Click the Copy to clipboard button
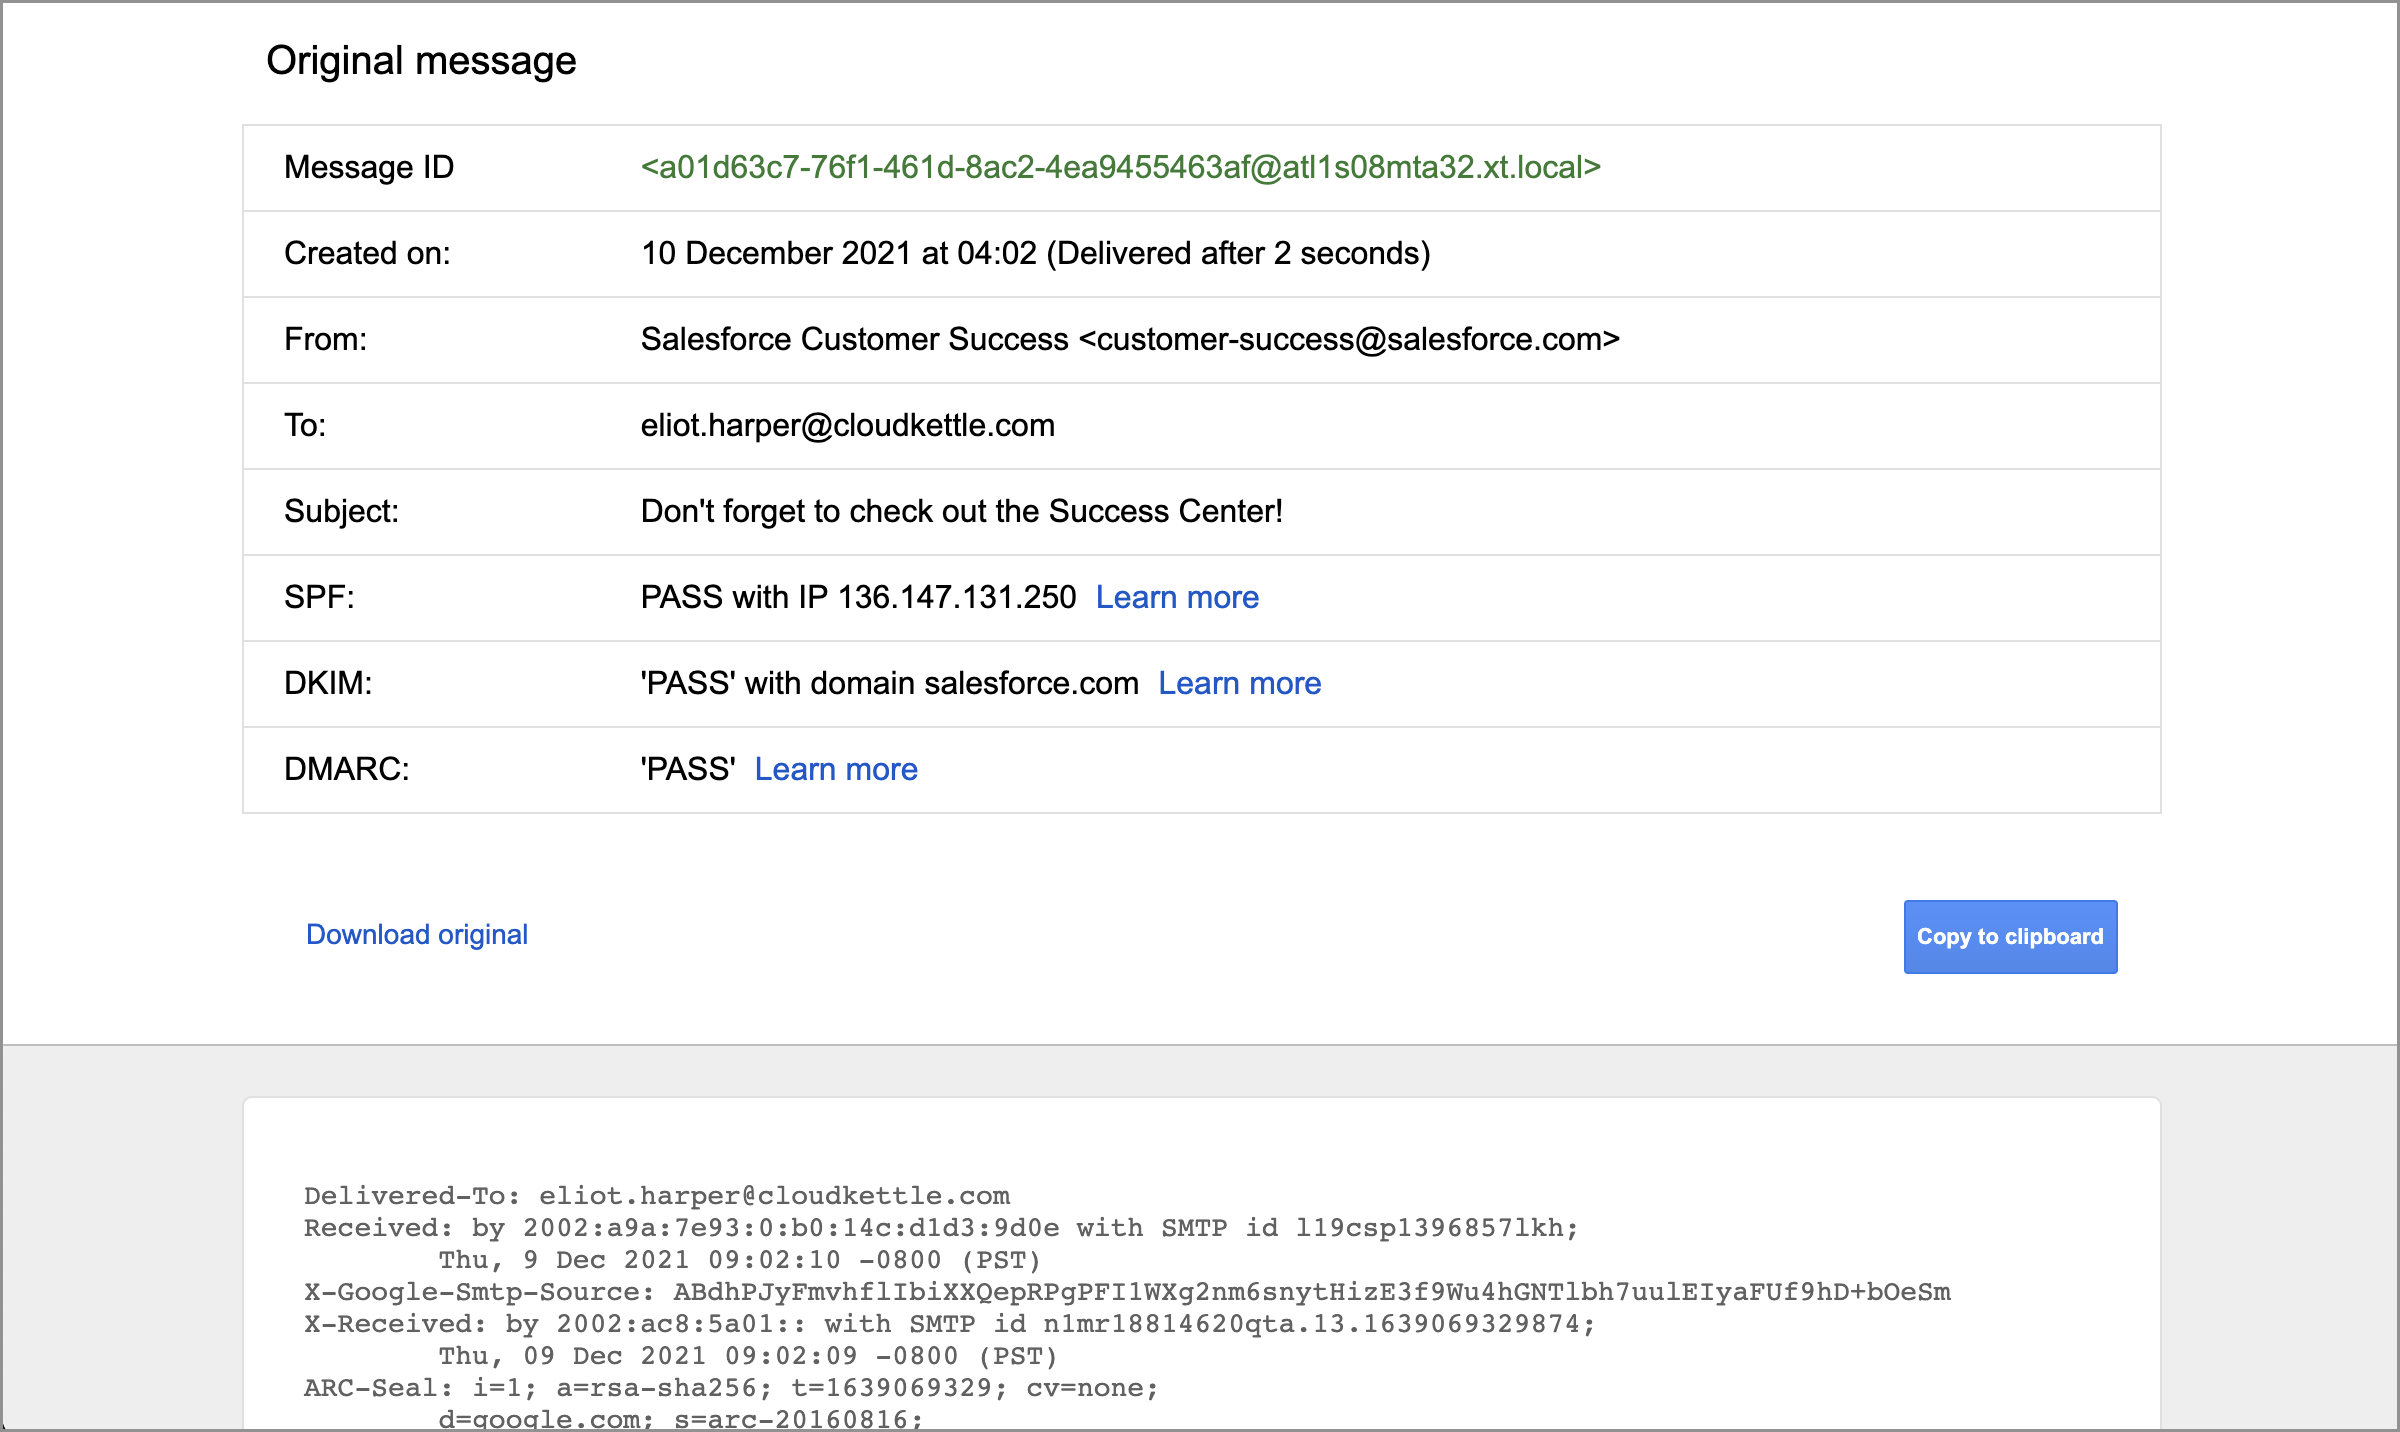 2010,937
